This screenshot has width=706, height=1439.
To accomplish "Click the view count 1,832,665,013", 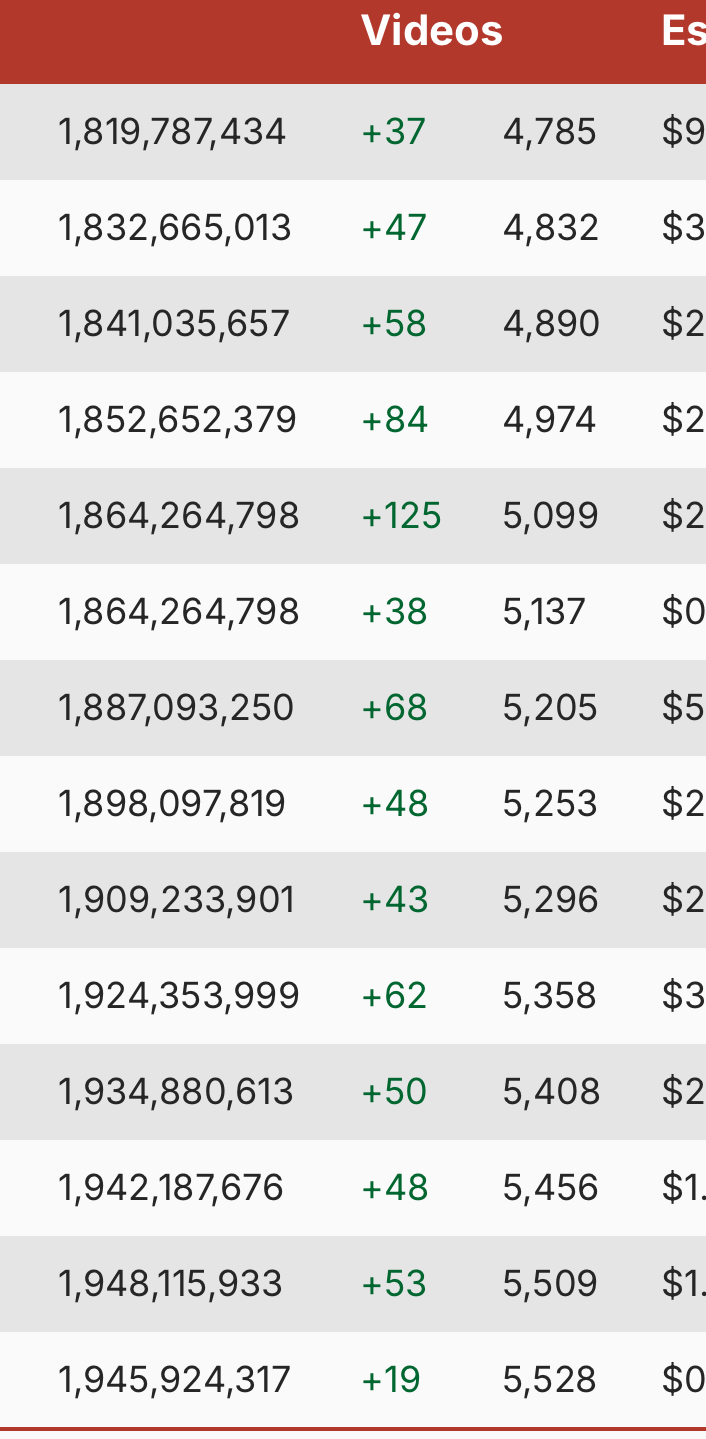I will point(175,228).
